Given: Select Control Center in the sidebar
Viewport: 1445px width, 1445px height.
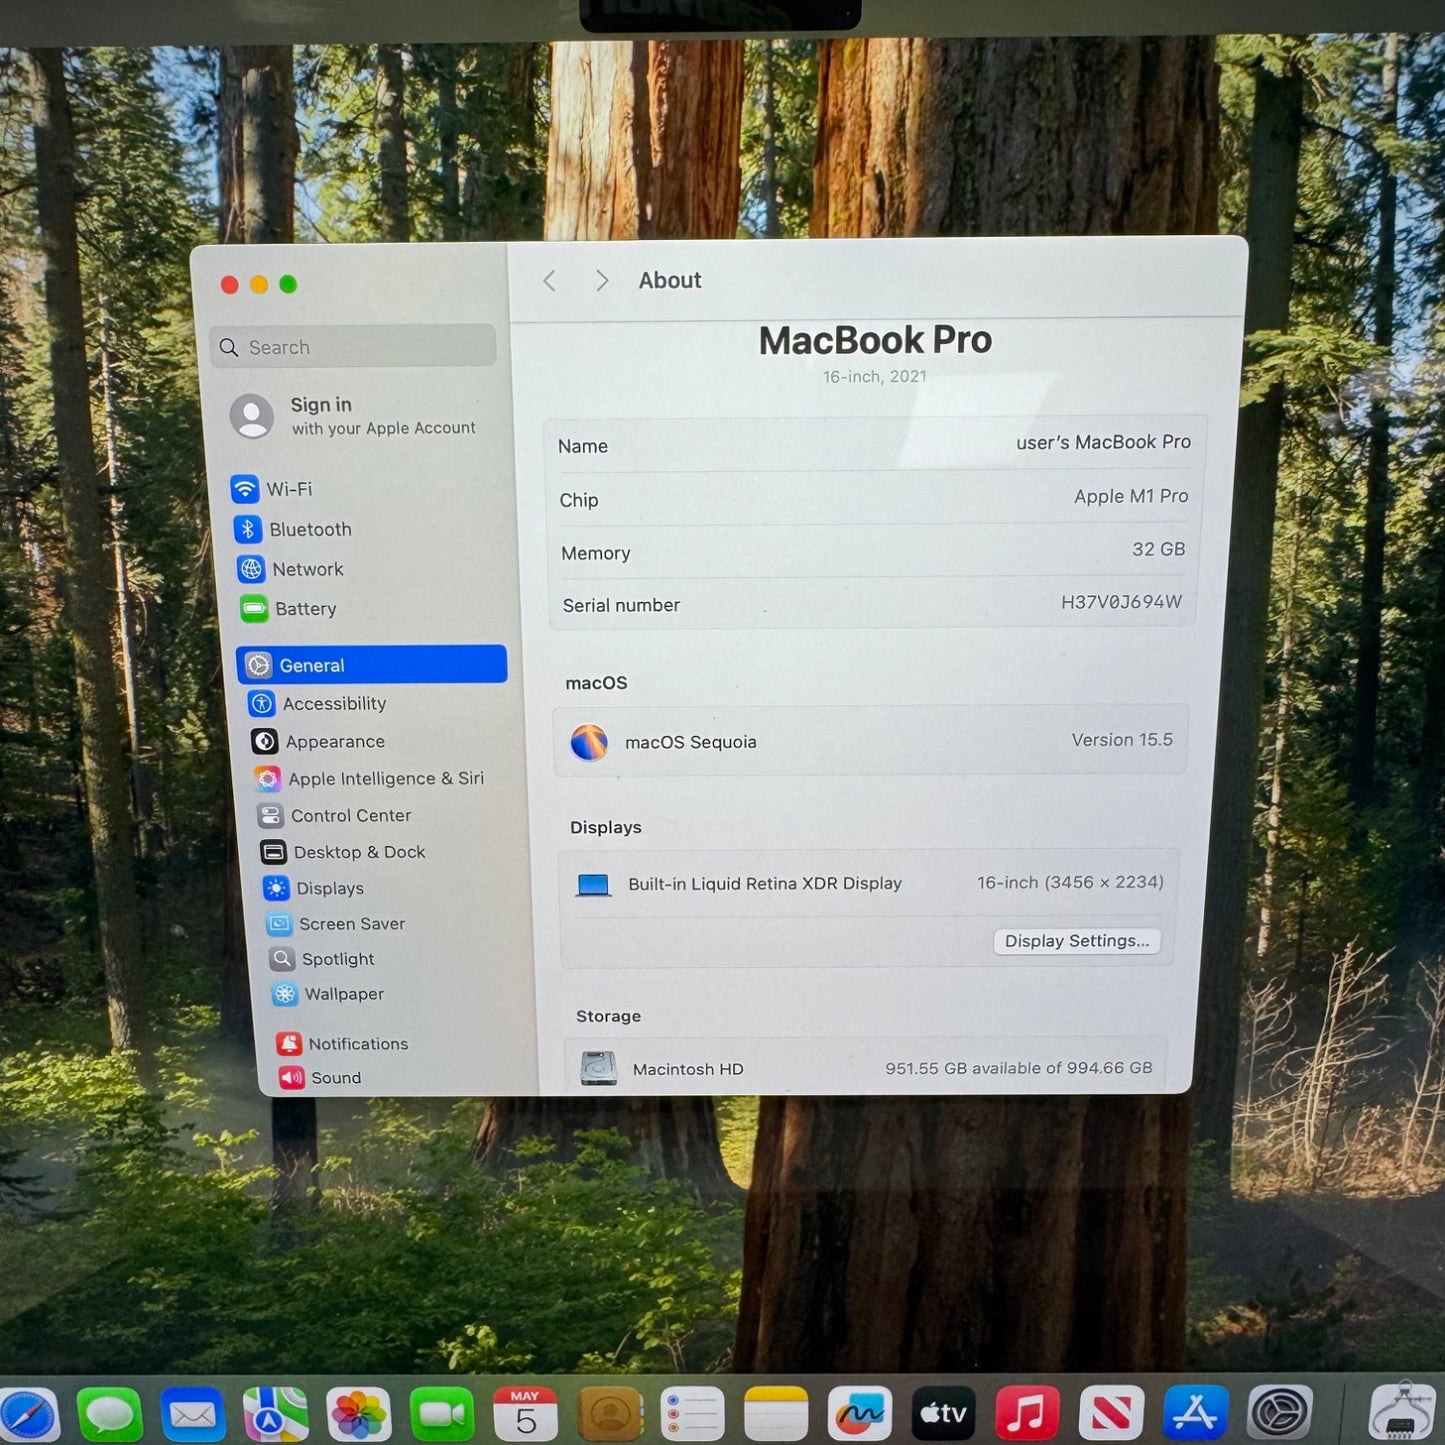Looking at the screenshot, I should [334, 815].
